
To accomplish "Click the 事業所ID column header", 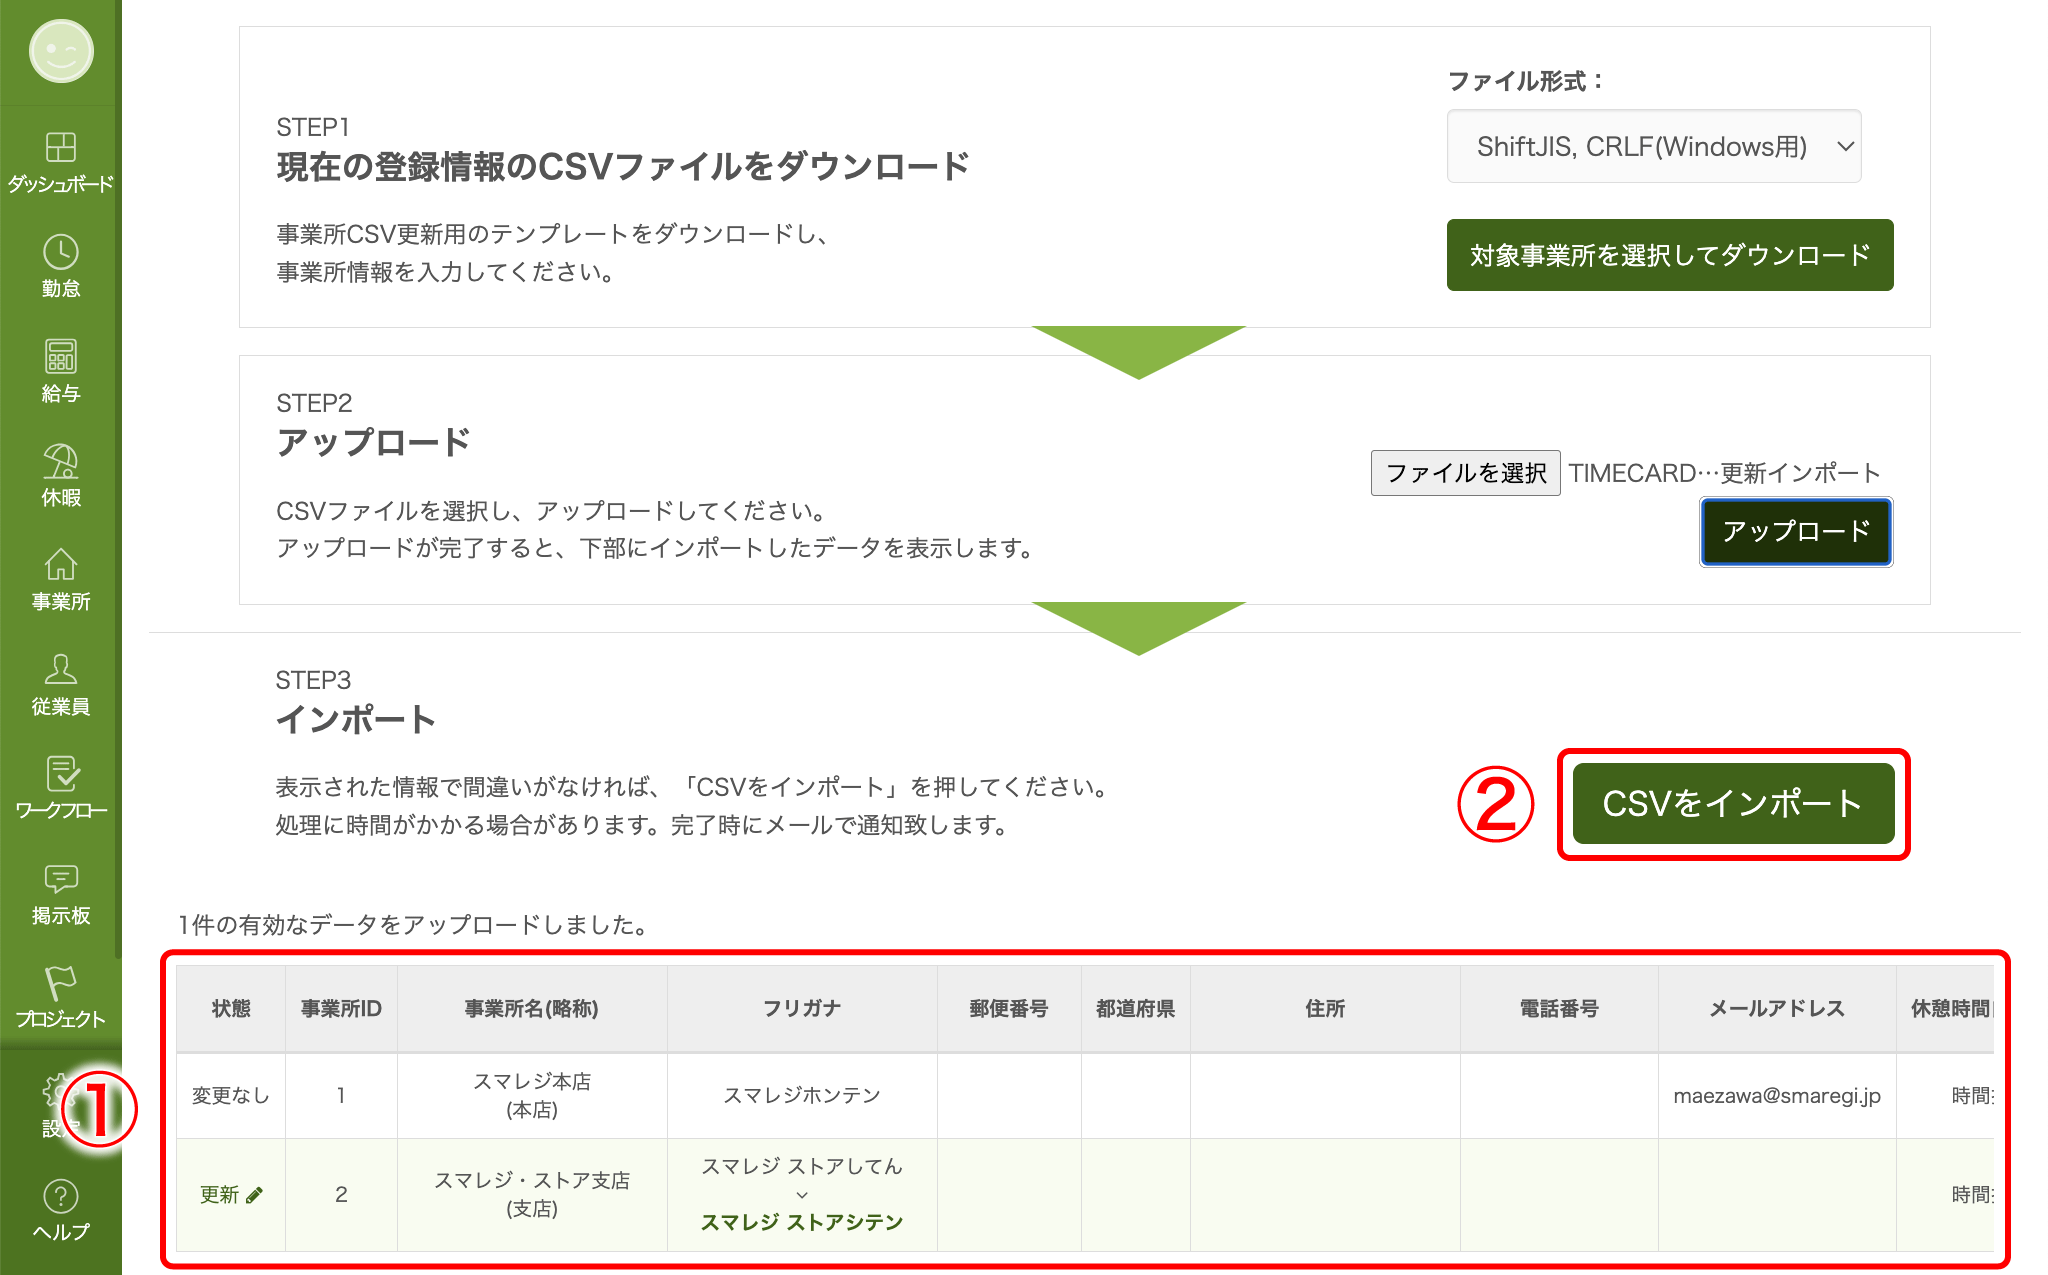I will 341,1009.
